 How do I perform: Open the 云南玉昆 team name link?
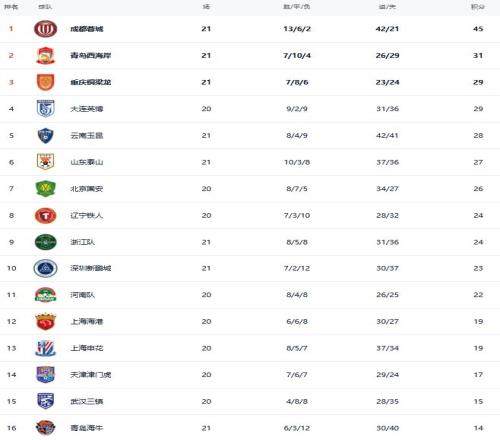click(87, 136)
